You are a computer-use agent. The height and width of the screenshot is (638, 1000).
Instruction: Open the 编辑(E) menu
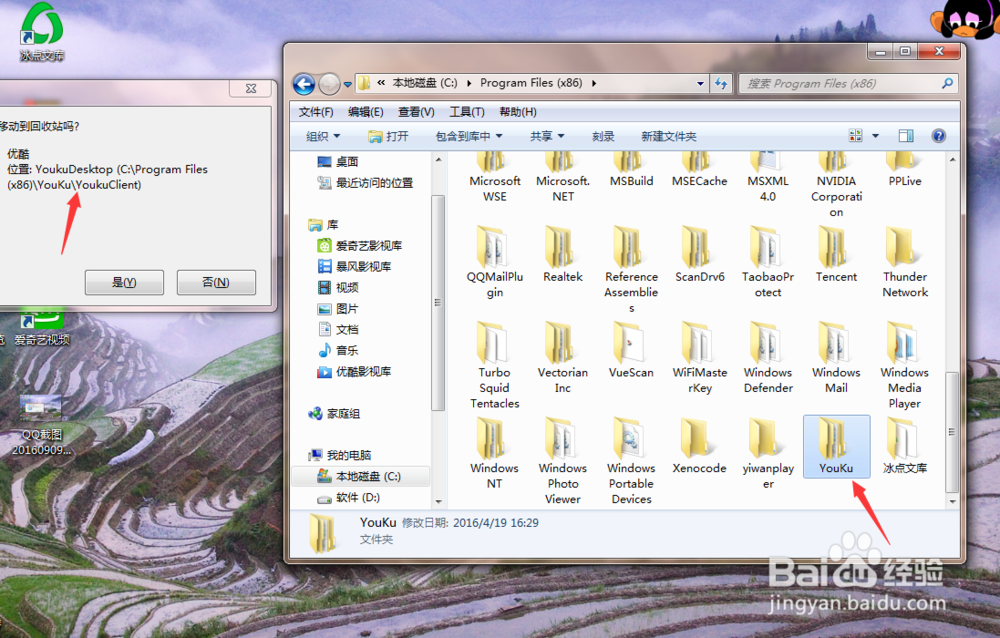coord(365,112)
